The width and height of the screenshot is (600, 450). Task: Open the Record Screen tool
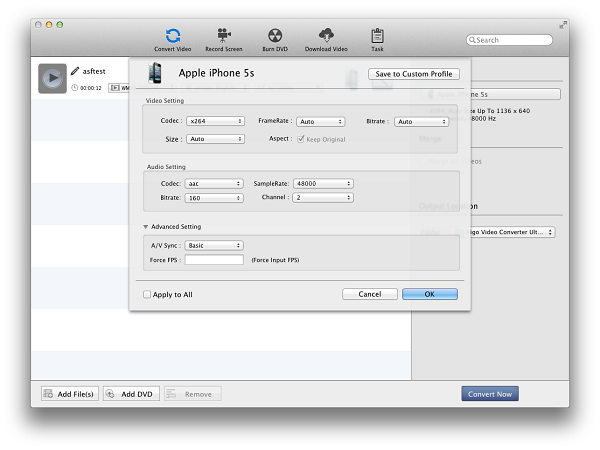(x=223, y=40)
